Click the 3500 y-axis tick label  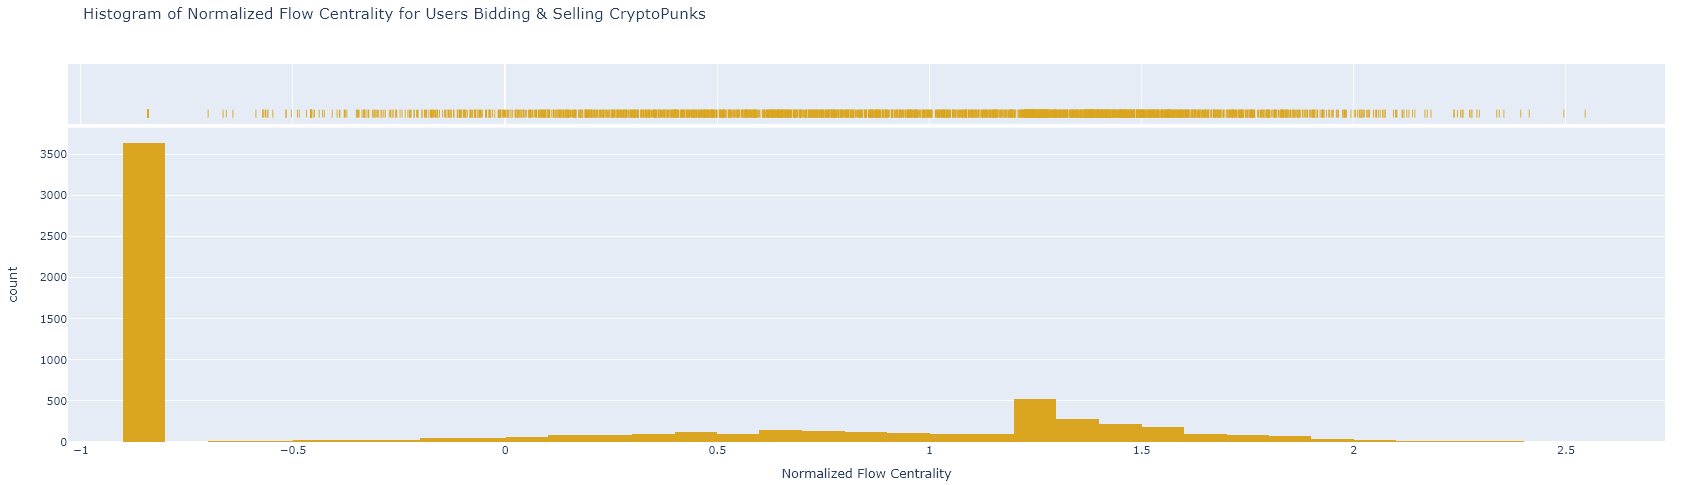pos(53,155)
